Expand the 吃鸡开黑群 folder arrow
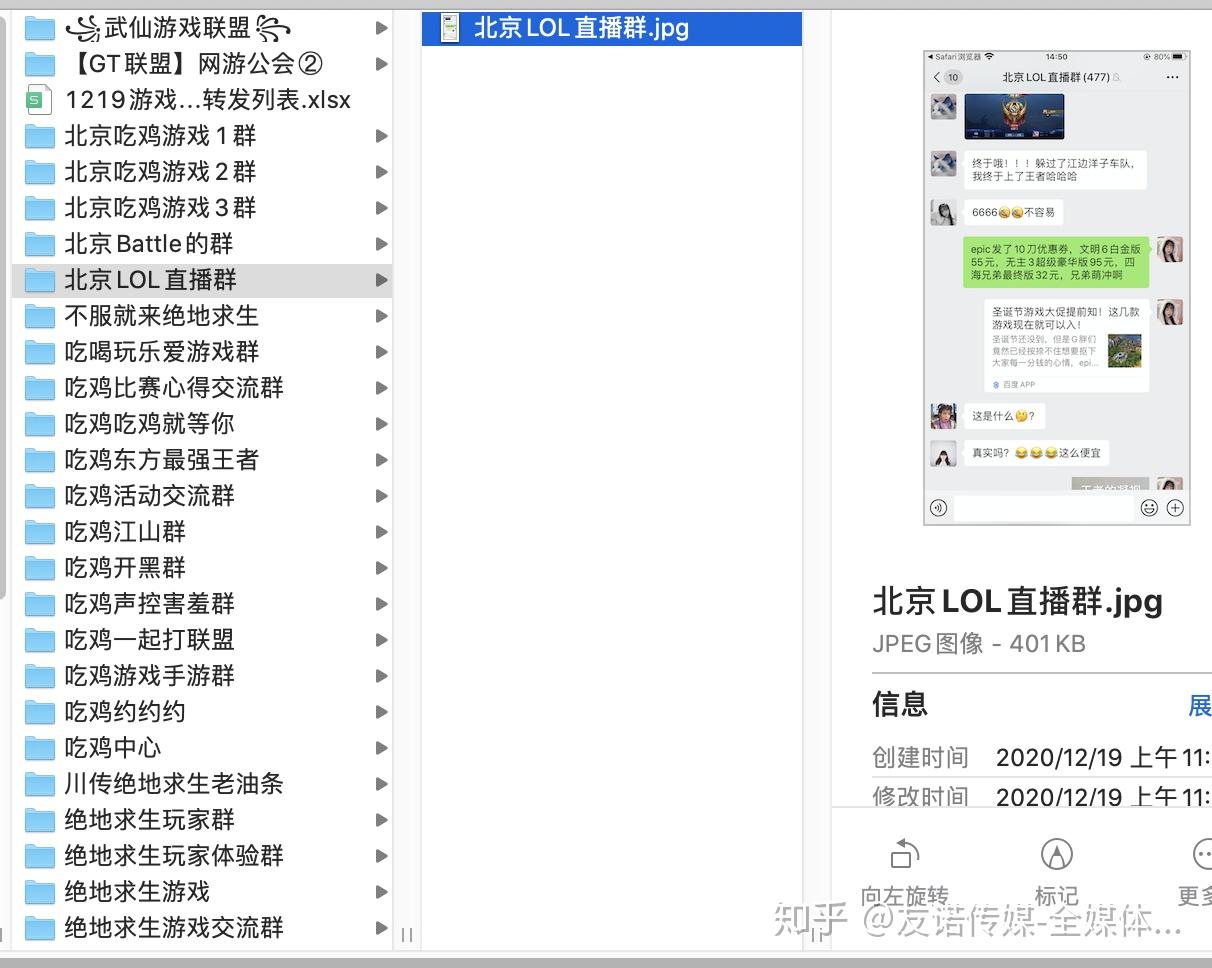Viewport: 1212px width, 968px height. click(381, 568)
